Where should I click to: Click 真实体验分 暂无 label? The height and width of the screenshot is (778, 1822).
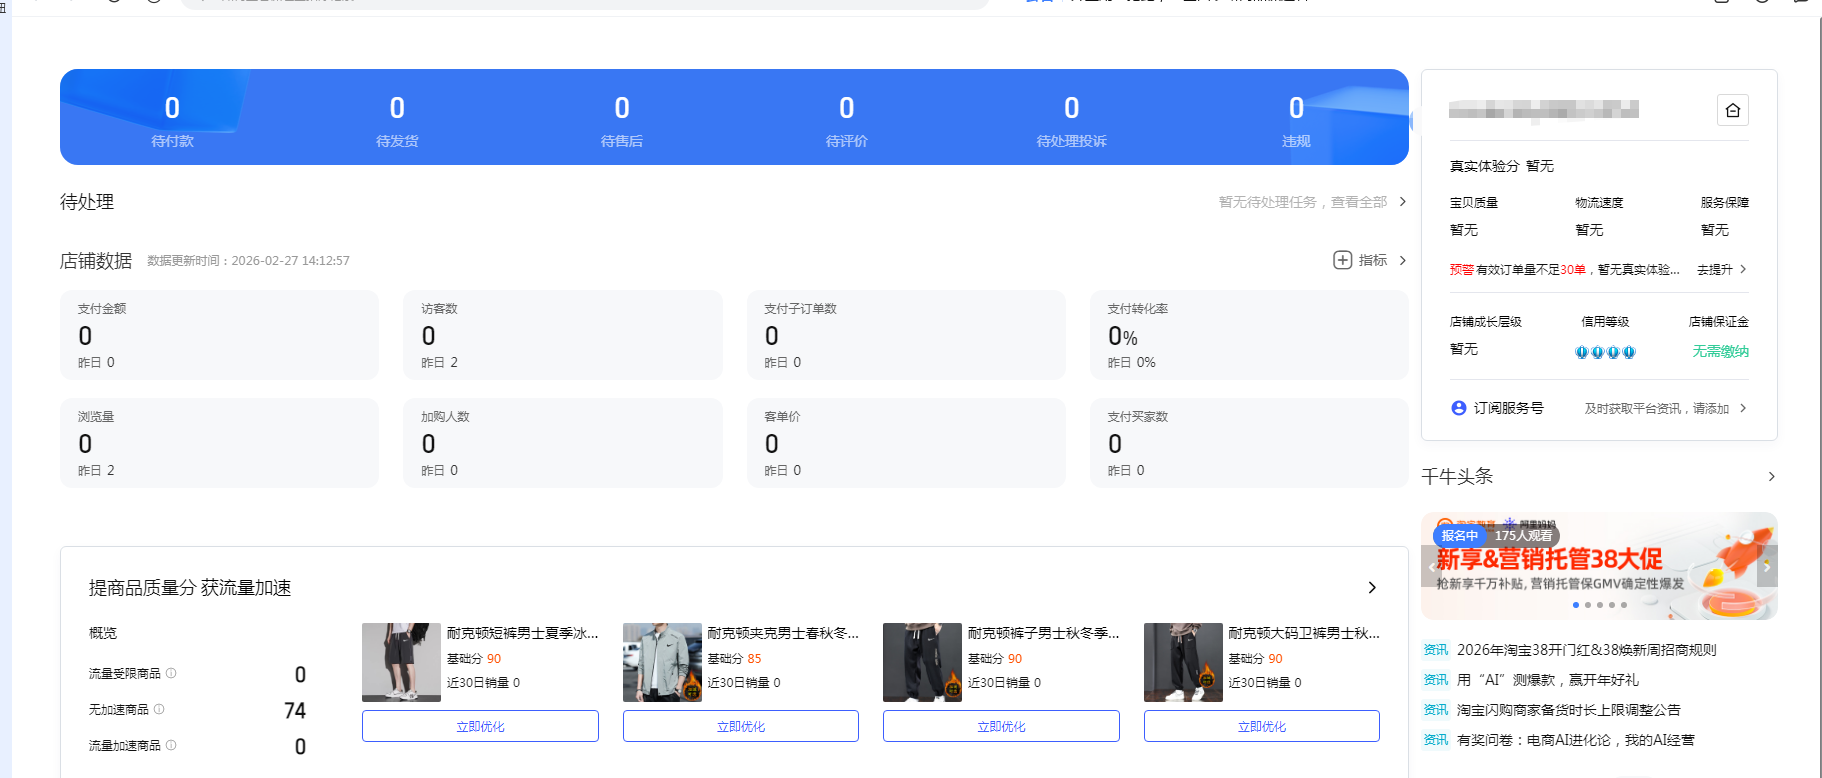coord(1501,166)
